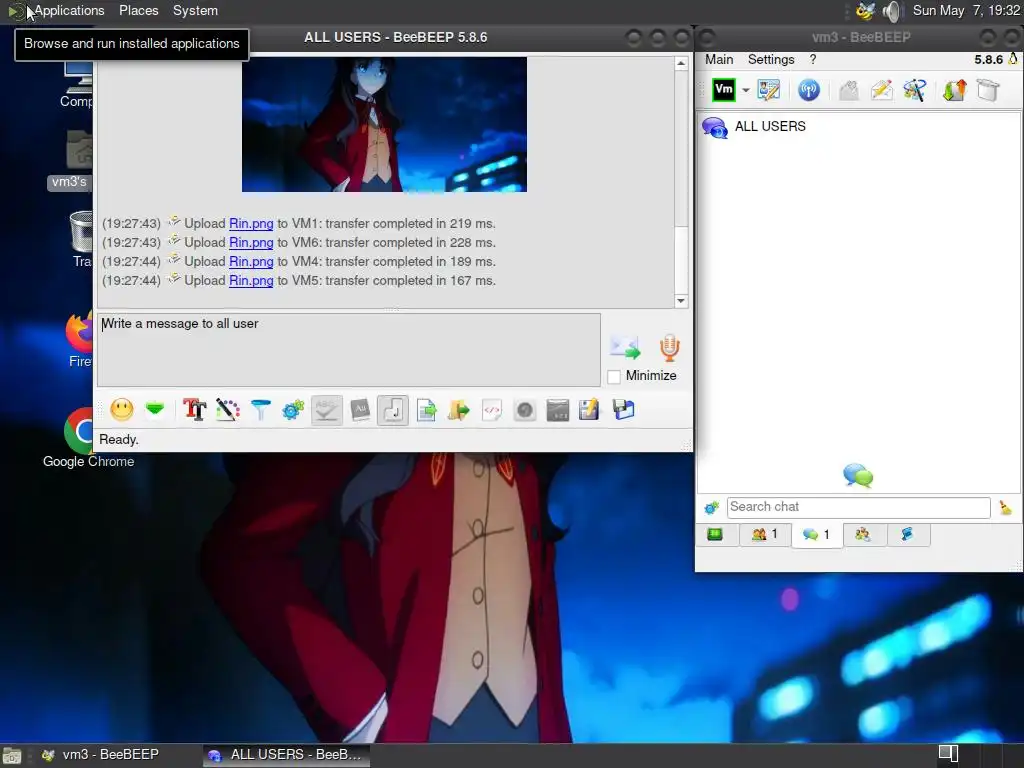Click the blue green chat bubbles icon
Image resolution: width=1024 pixels, height=768 pixels.
[x=858, y=475]
